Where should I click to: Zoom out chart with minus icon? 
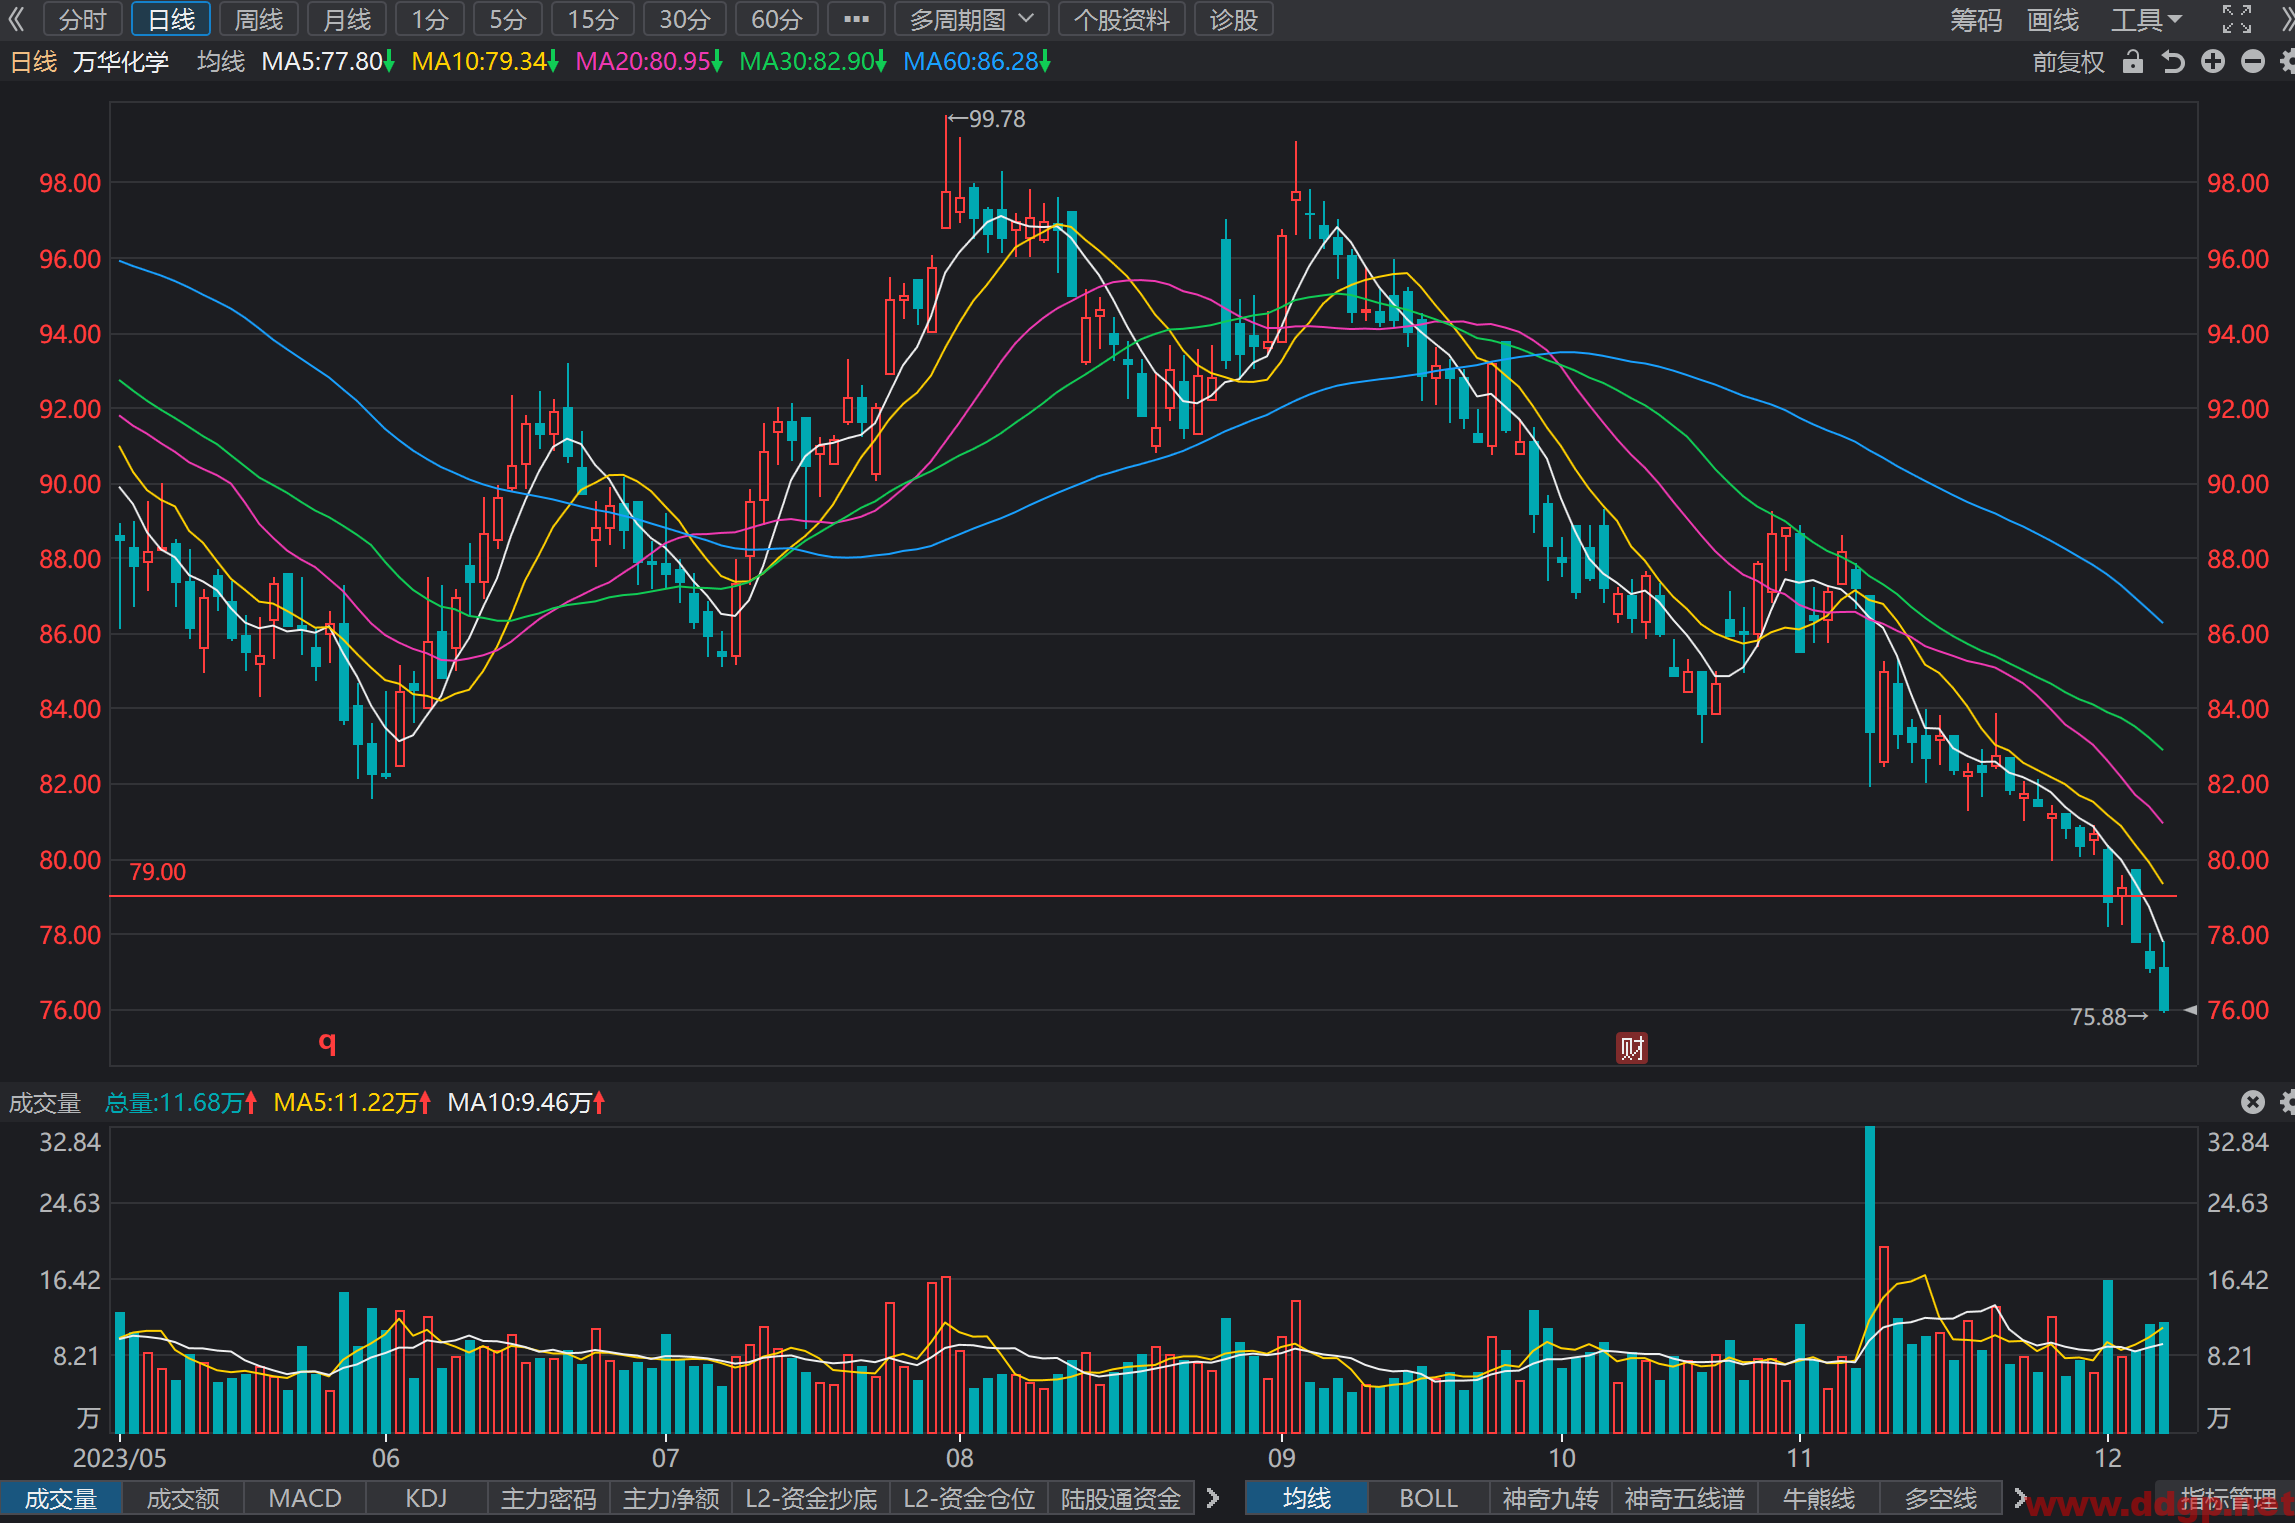2252,62
